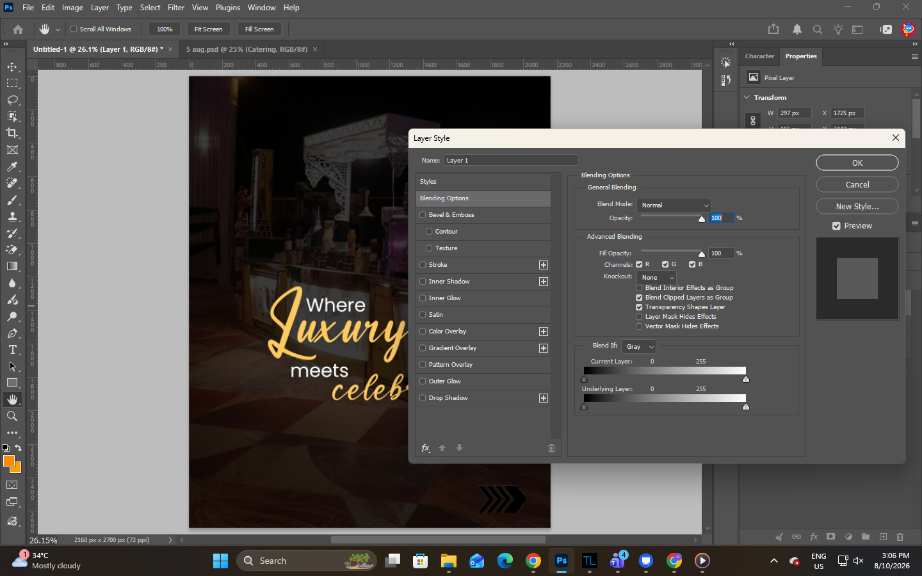This screenshot has width=922, height=576.
Task: Click the OK button
Action: pos(857,163)
